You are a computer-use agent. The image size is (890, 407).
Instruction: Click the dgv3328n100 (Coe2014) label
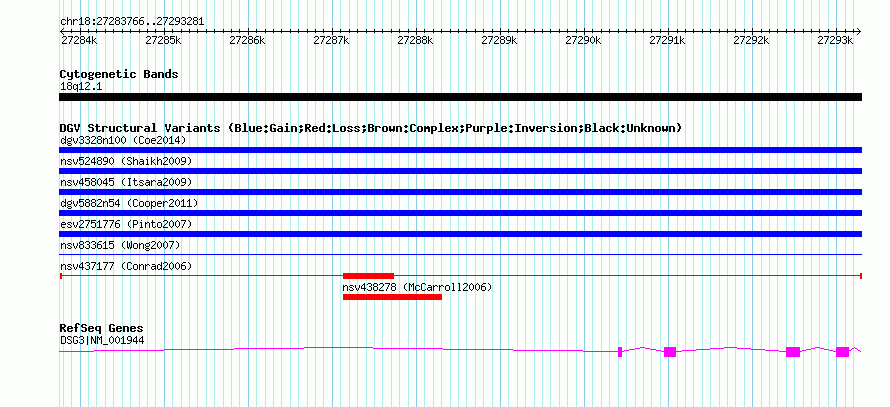tap(123, 140)
